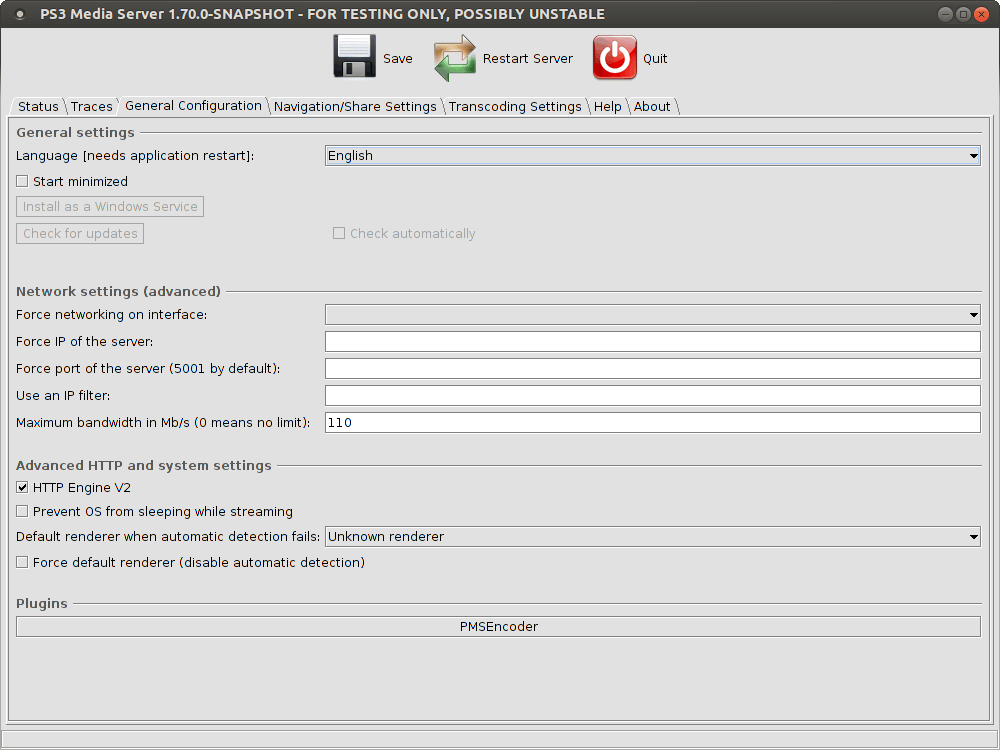Switch to the Status tab
1000x750 pixels.
[x=37, y=106]
